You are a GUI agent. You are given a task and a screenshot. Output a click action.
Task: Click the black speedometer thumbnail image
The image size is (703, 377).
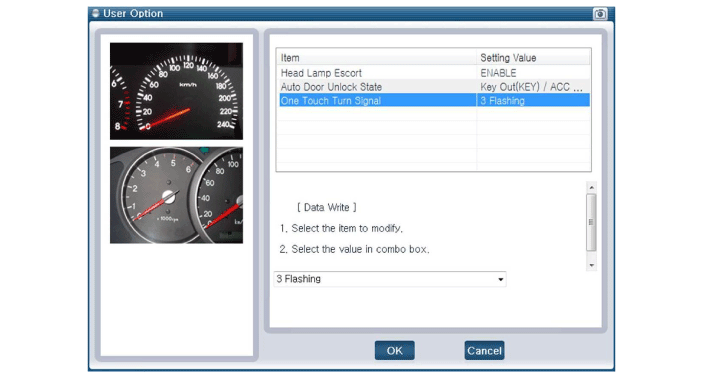pyautogui.click(x=176, y=91)
